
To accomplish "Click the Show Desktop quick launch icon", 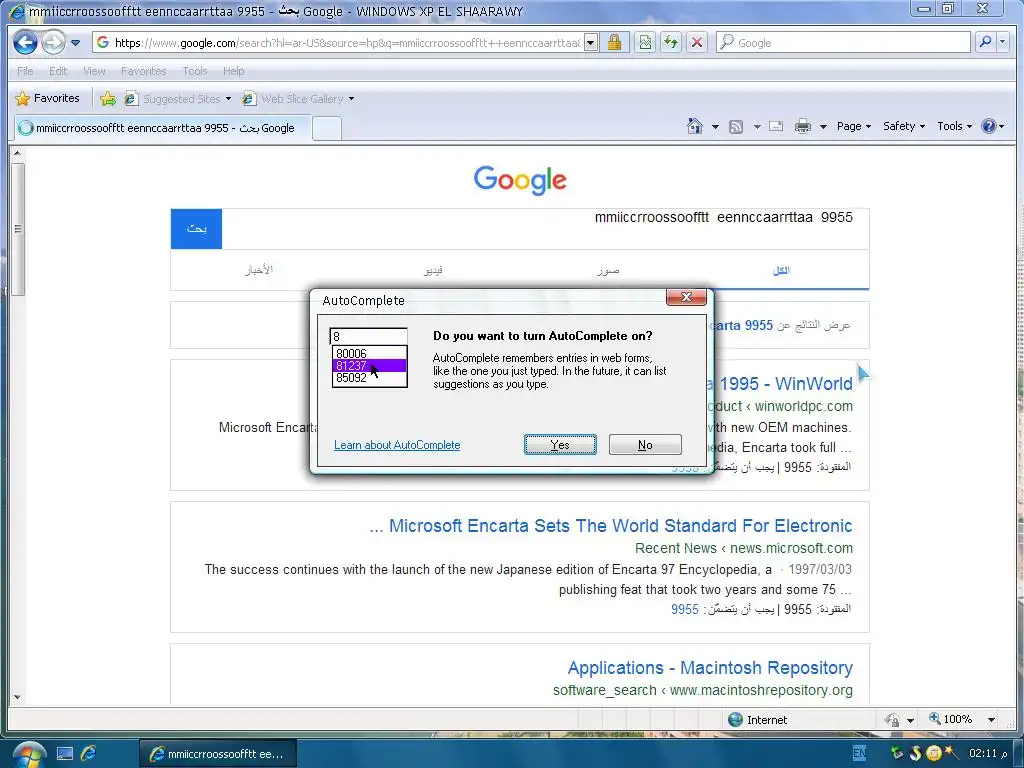I will [x=65, y=754].
